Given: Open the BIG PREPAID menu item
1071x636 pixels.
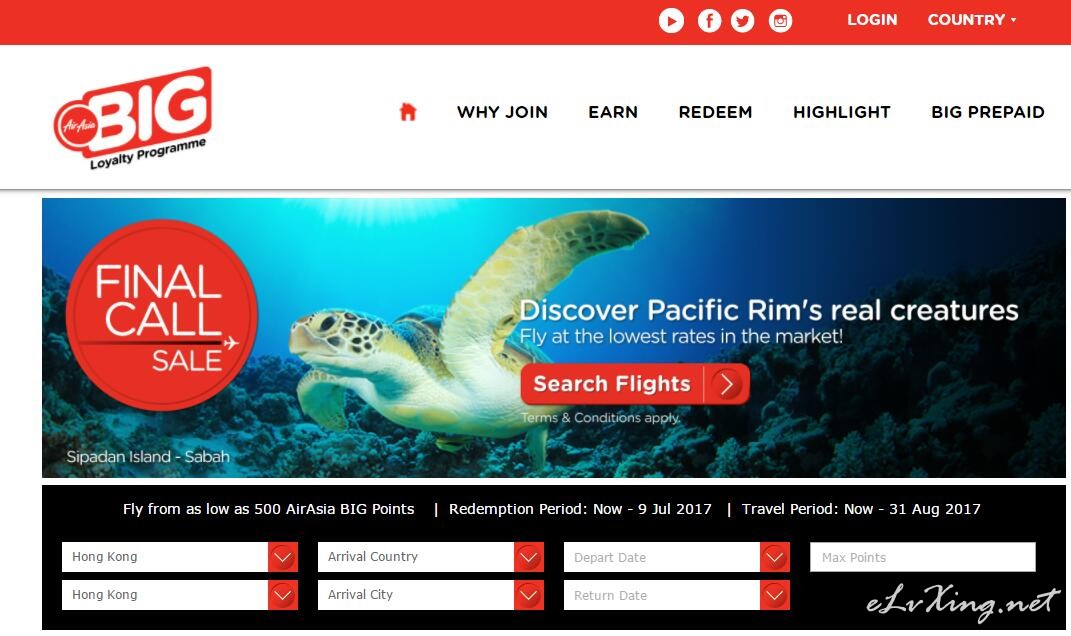Looking at the screenshot, I should pos(988,112).
